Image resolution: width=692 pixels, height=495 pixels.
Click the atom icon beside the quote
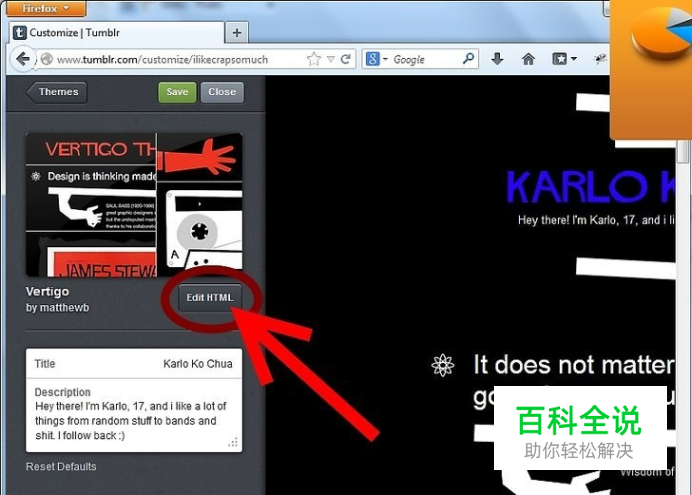tap(443, 365)
